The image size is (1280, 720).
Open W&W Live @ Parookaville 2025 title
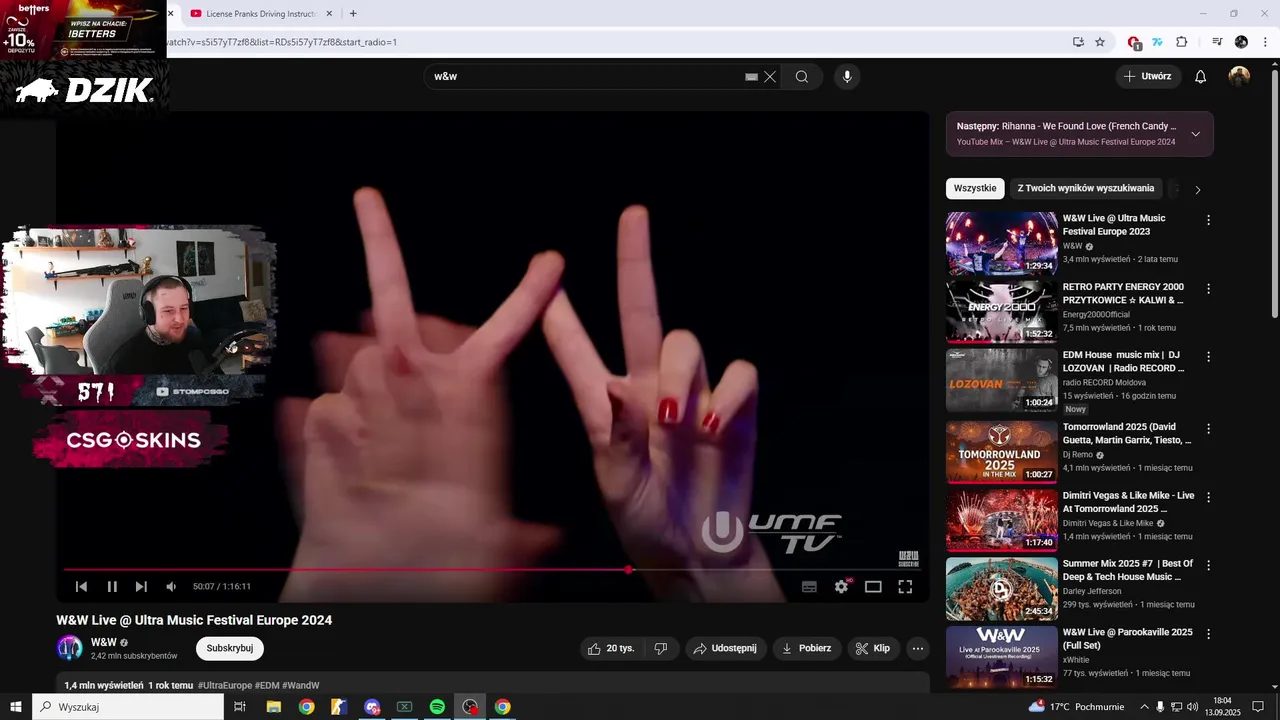[x=1127, y=639]
